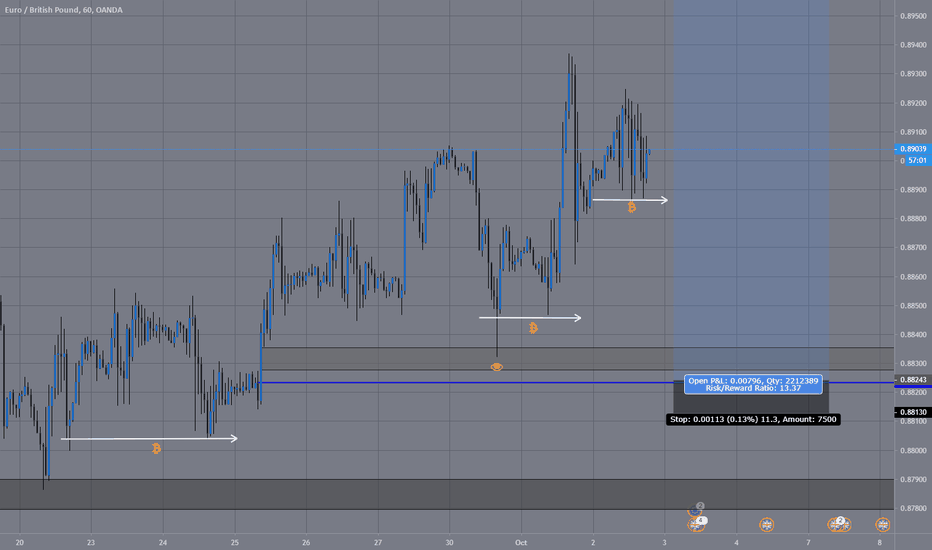Click the current price label 0.89039
The image size is (932, 550).
pos(913,149)
